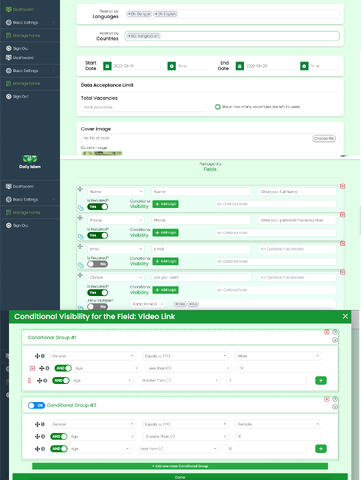This screenshot has width=361, height=480.
Task: Open Gender field dropdown in Group #1
Action: (93, 356)
